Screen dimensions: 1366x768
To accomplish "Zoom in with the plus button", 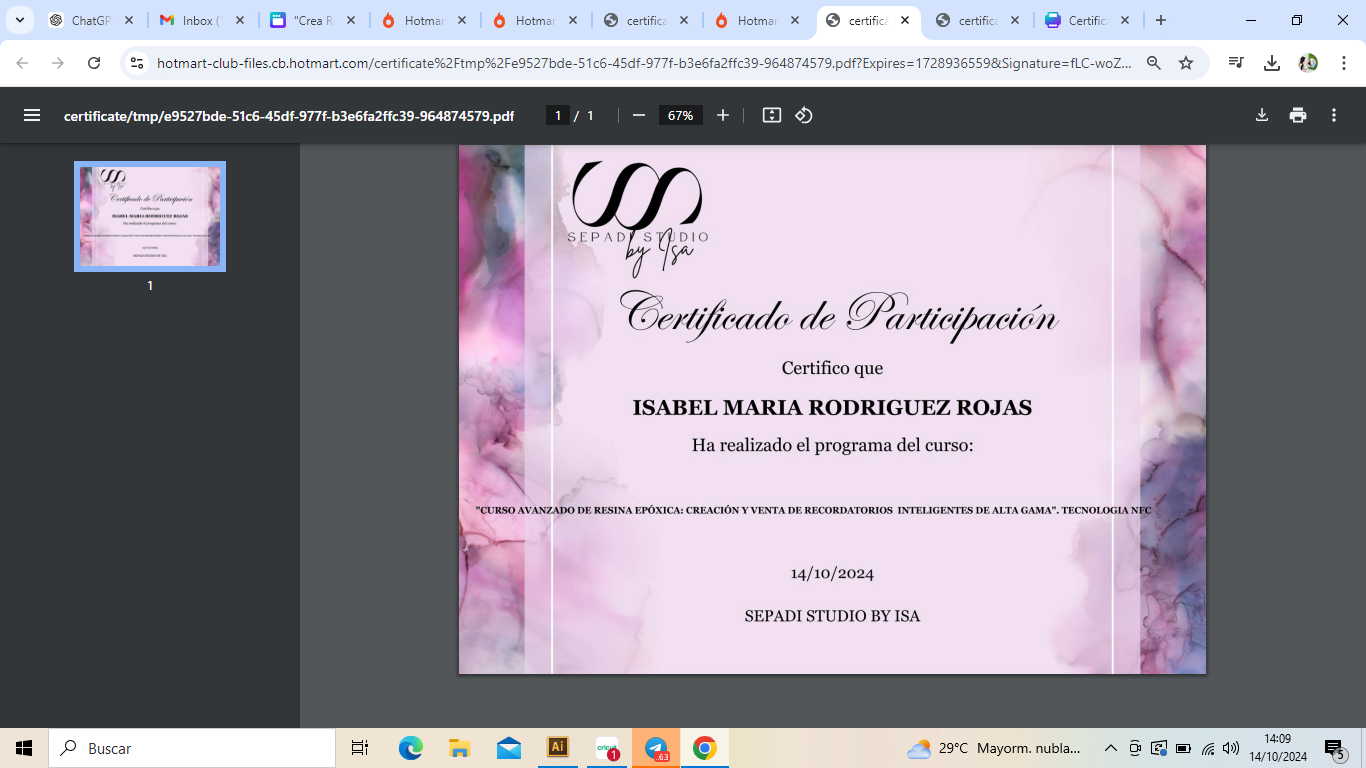I will (723, 115).
